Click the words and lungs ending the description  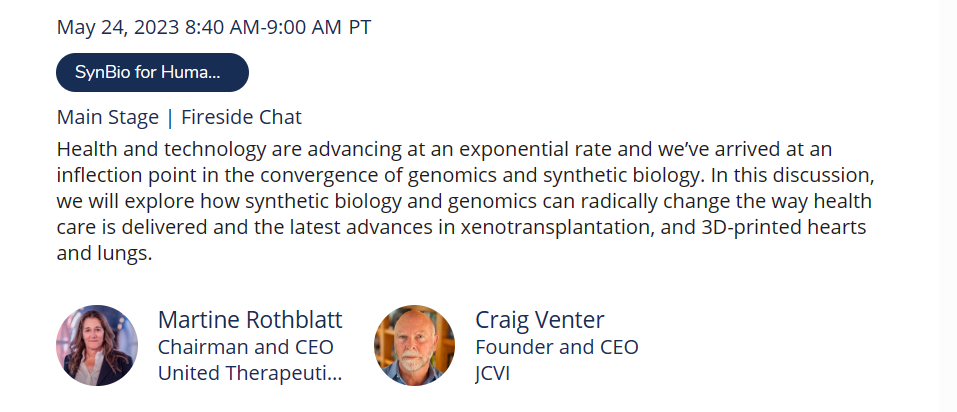point(104,253)
